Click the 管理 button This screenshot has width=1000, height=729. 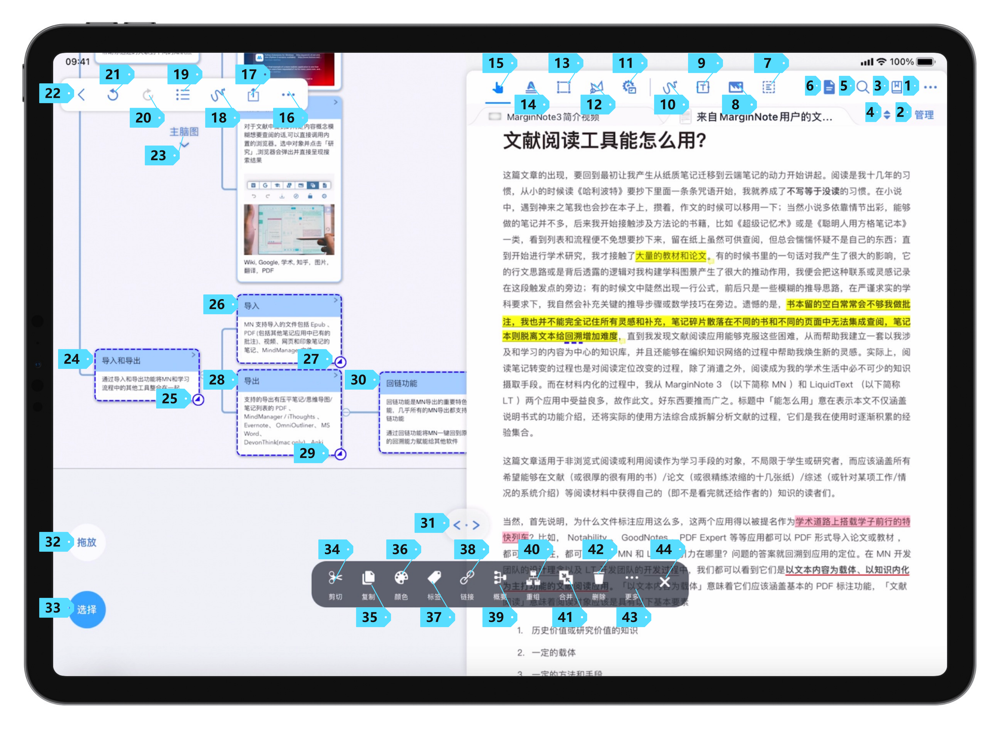tap(924, 115)
